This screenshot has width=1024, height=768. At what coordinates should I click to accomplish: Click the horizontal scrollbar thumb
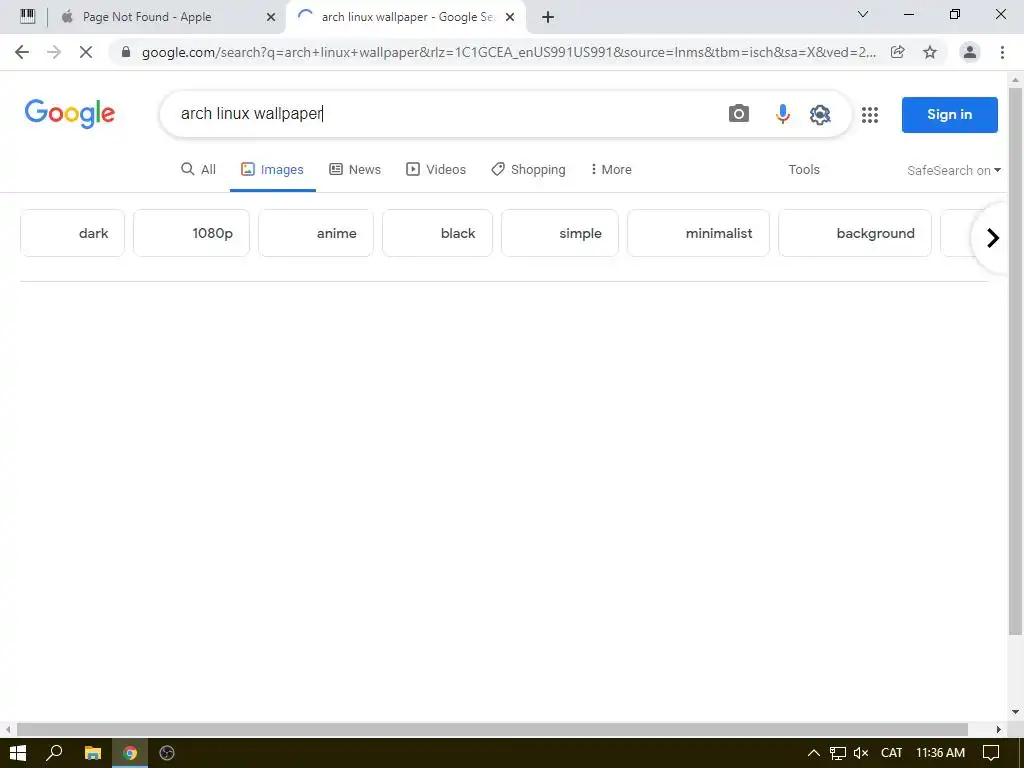pos(492,729)
